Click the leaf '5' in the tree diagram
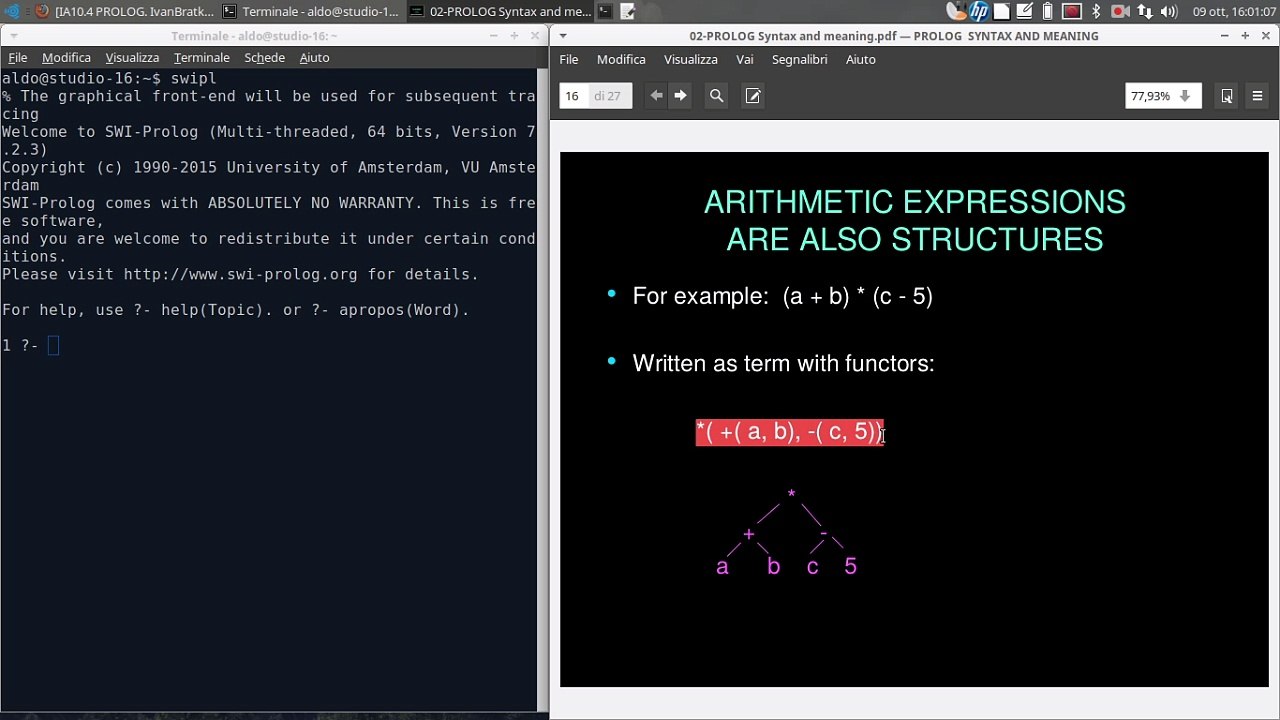The width and height of the screenshot is (1280, 720). coord(850,566)
